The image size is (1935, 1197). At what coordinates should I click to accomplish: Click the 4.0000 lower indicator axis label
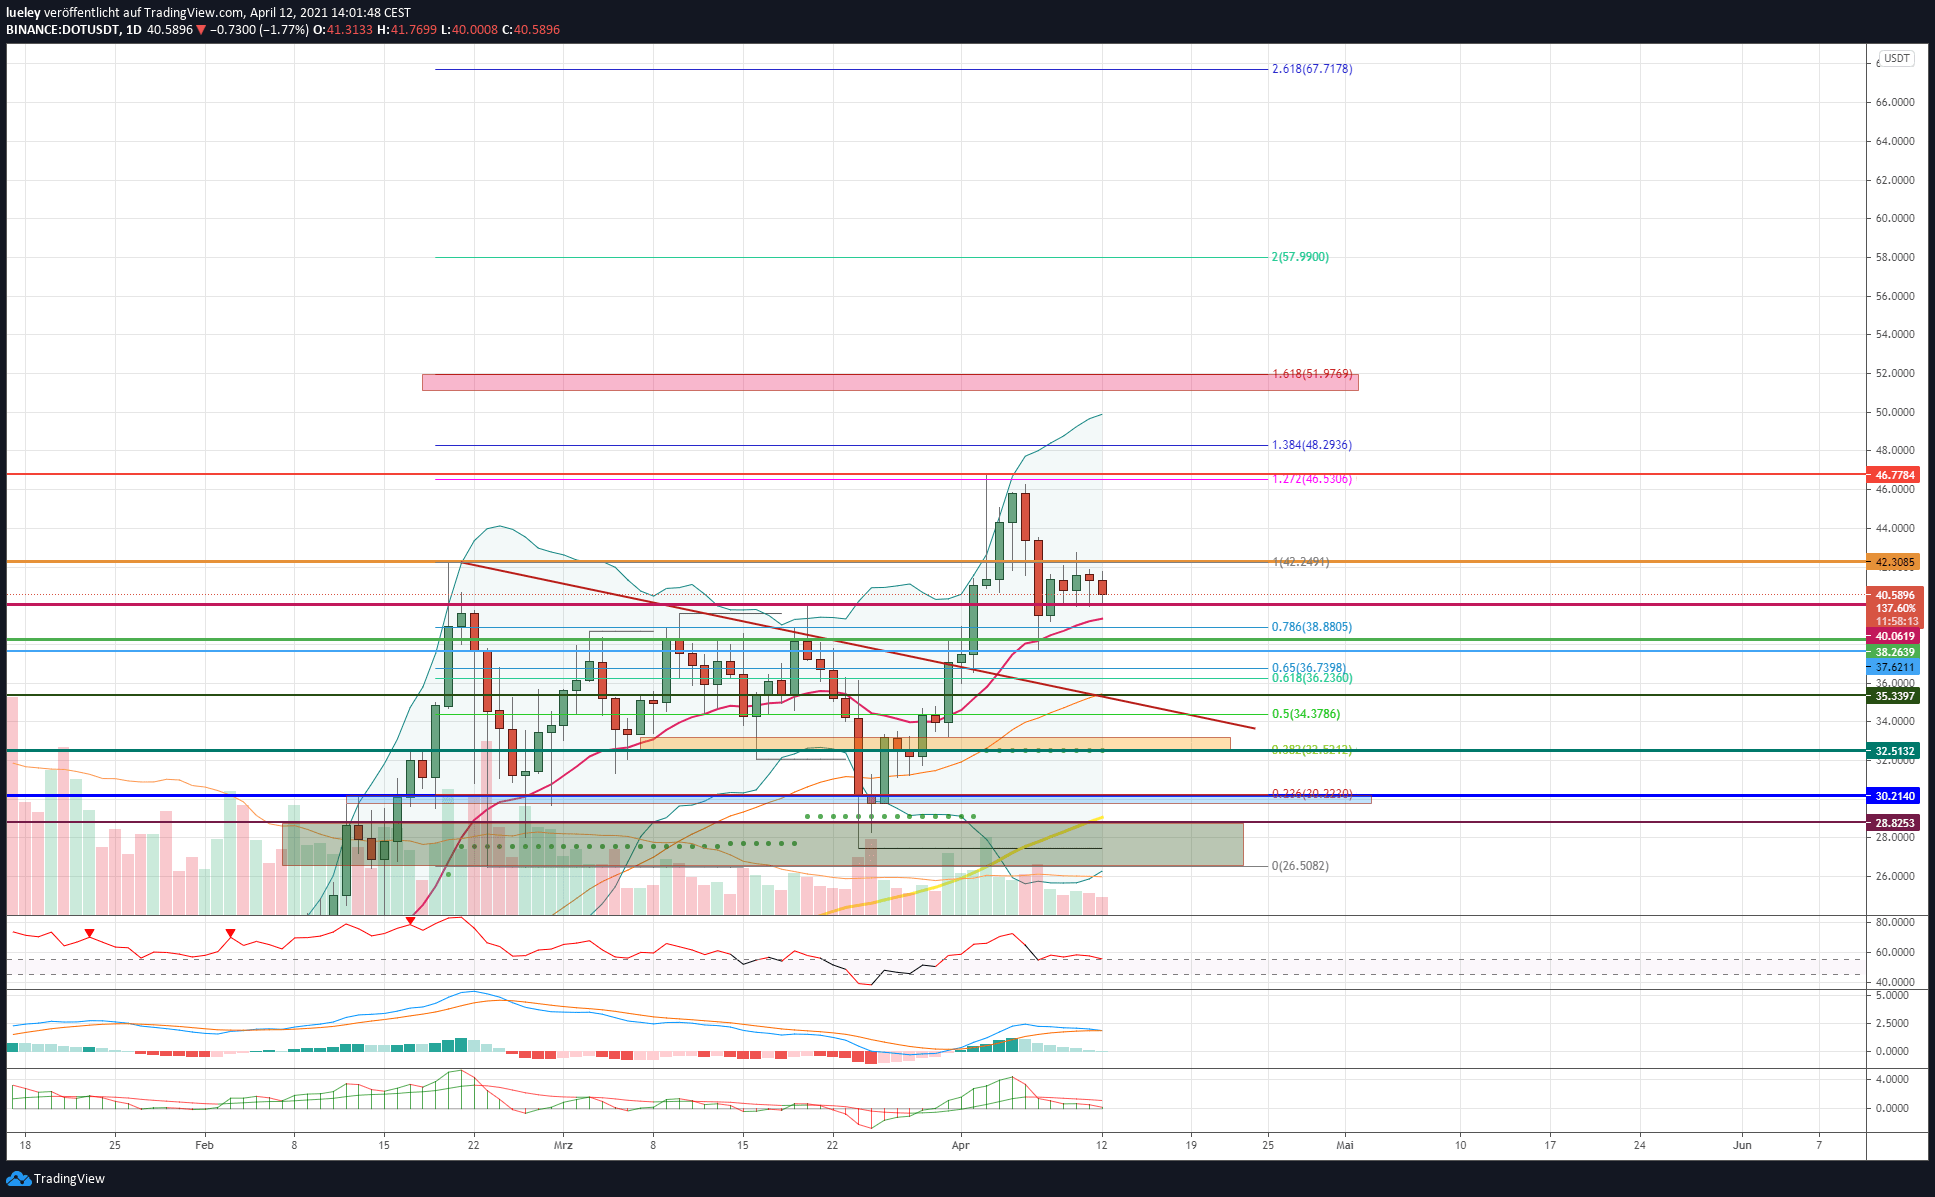[x=1893, y=1079]
